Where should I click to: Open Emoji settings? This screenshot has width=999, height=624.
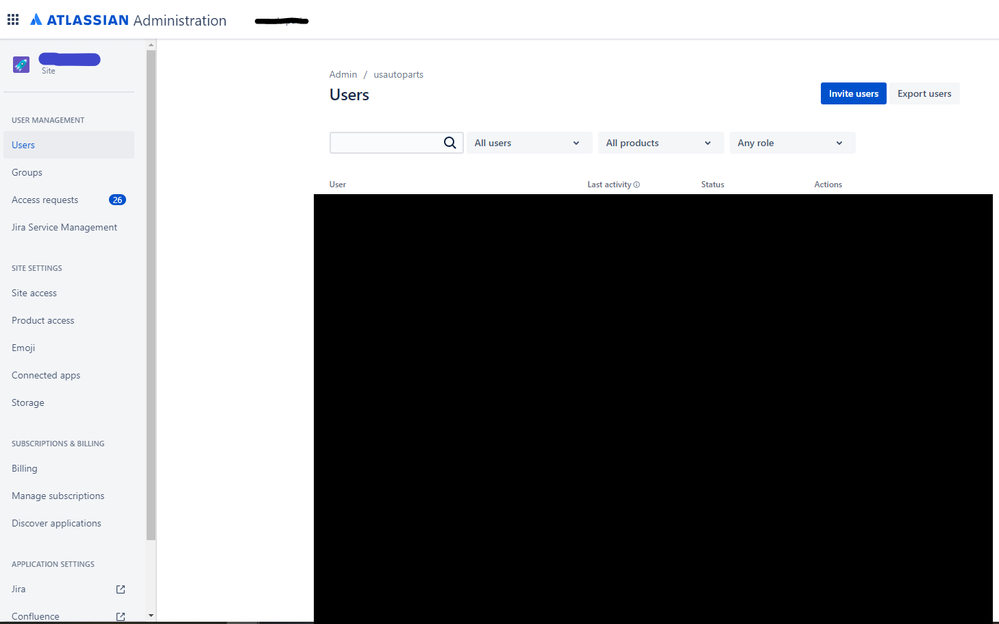point(23,347)
